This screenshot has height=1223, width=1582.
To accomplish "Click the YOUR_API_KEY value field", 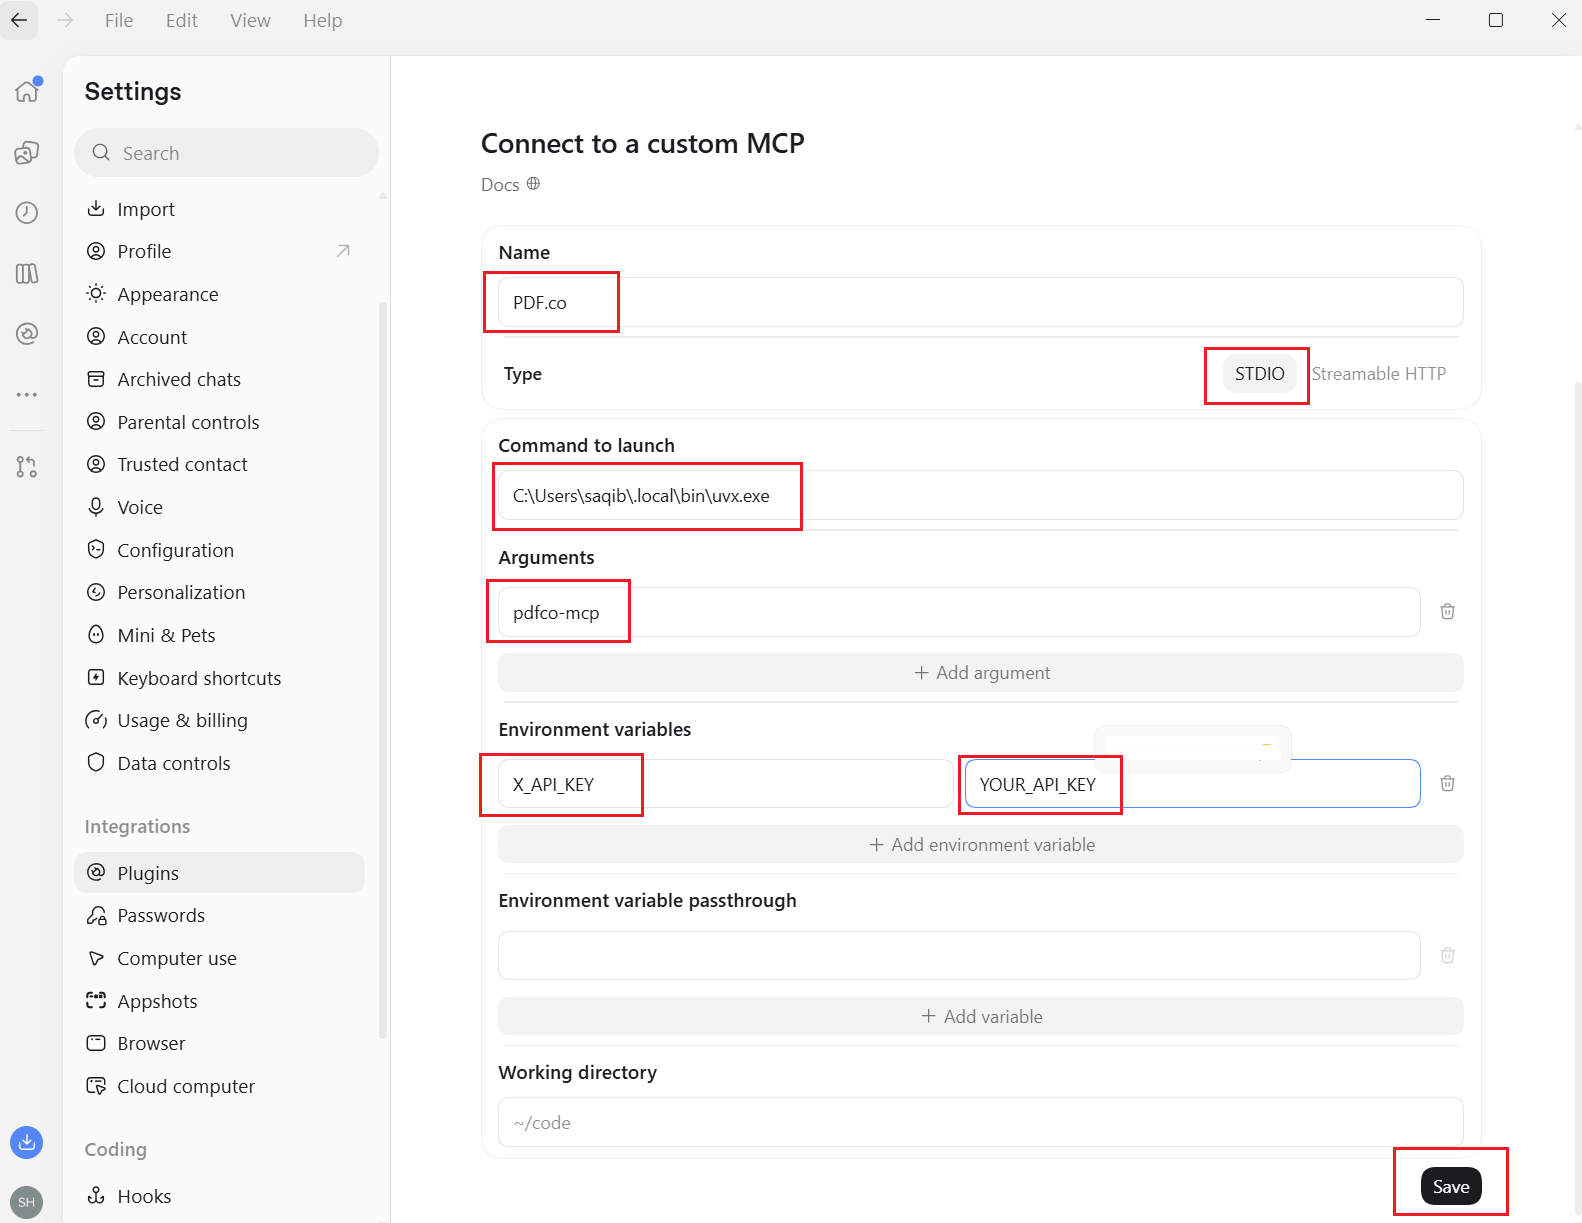I will (x=1193, y=784).
